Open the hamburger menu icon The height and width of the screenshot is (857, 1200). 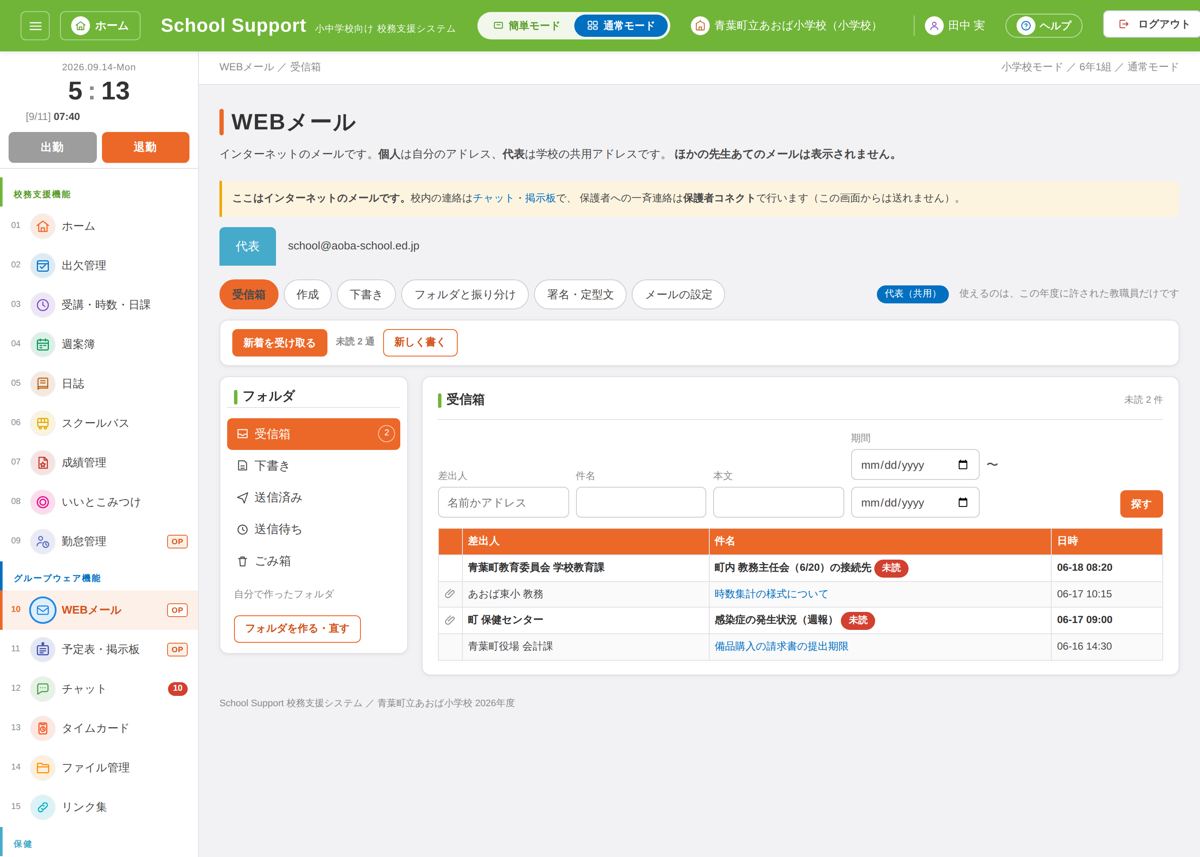[x=35, y=25]
